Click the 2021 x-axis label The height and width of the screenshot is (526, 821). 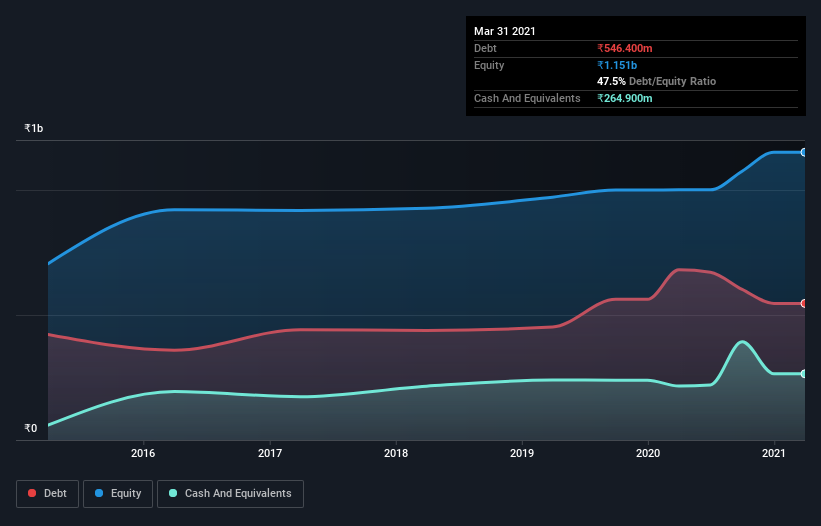pyautogui.click(x=774, y=453)
